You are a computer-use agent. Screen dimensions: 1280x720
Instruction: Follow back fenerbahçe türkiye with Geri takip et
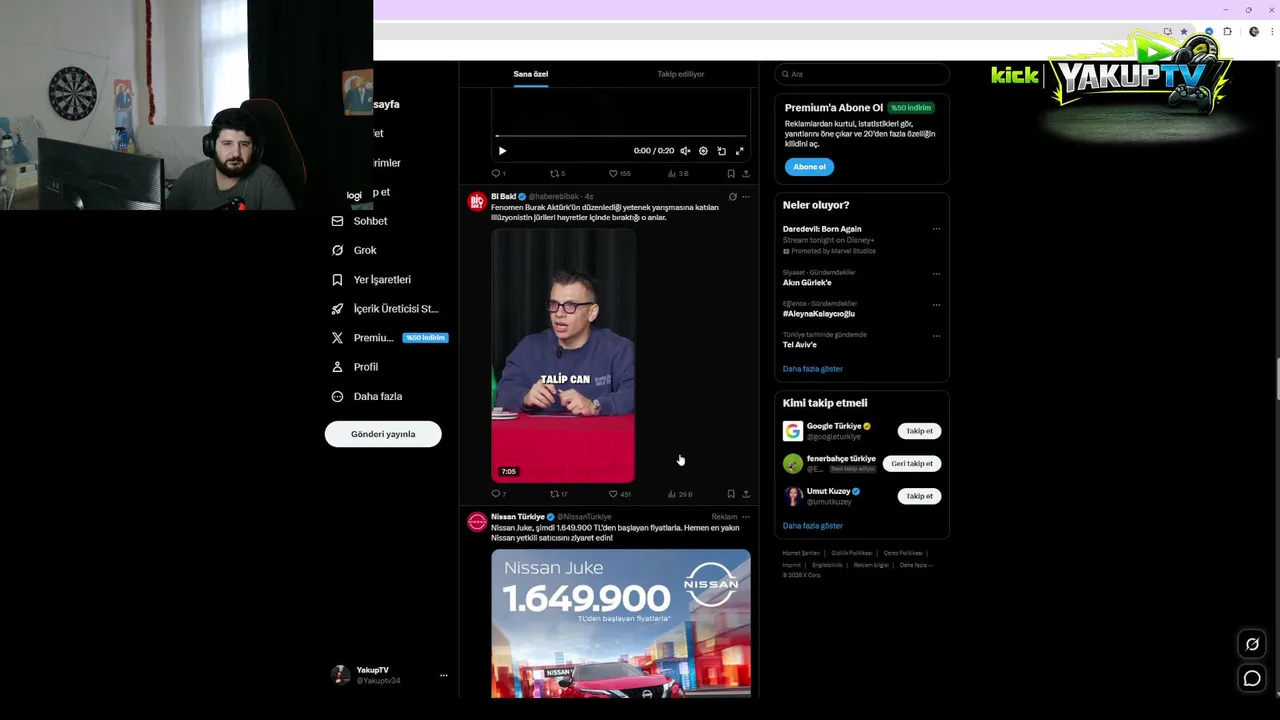(912, 464)
